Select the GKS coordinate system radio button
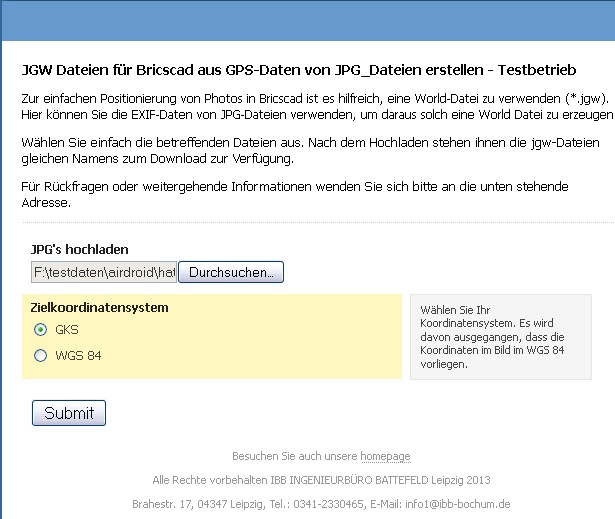This screenshot has width=615, height=519. pos(40,330)
